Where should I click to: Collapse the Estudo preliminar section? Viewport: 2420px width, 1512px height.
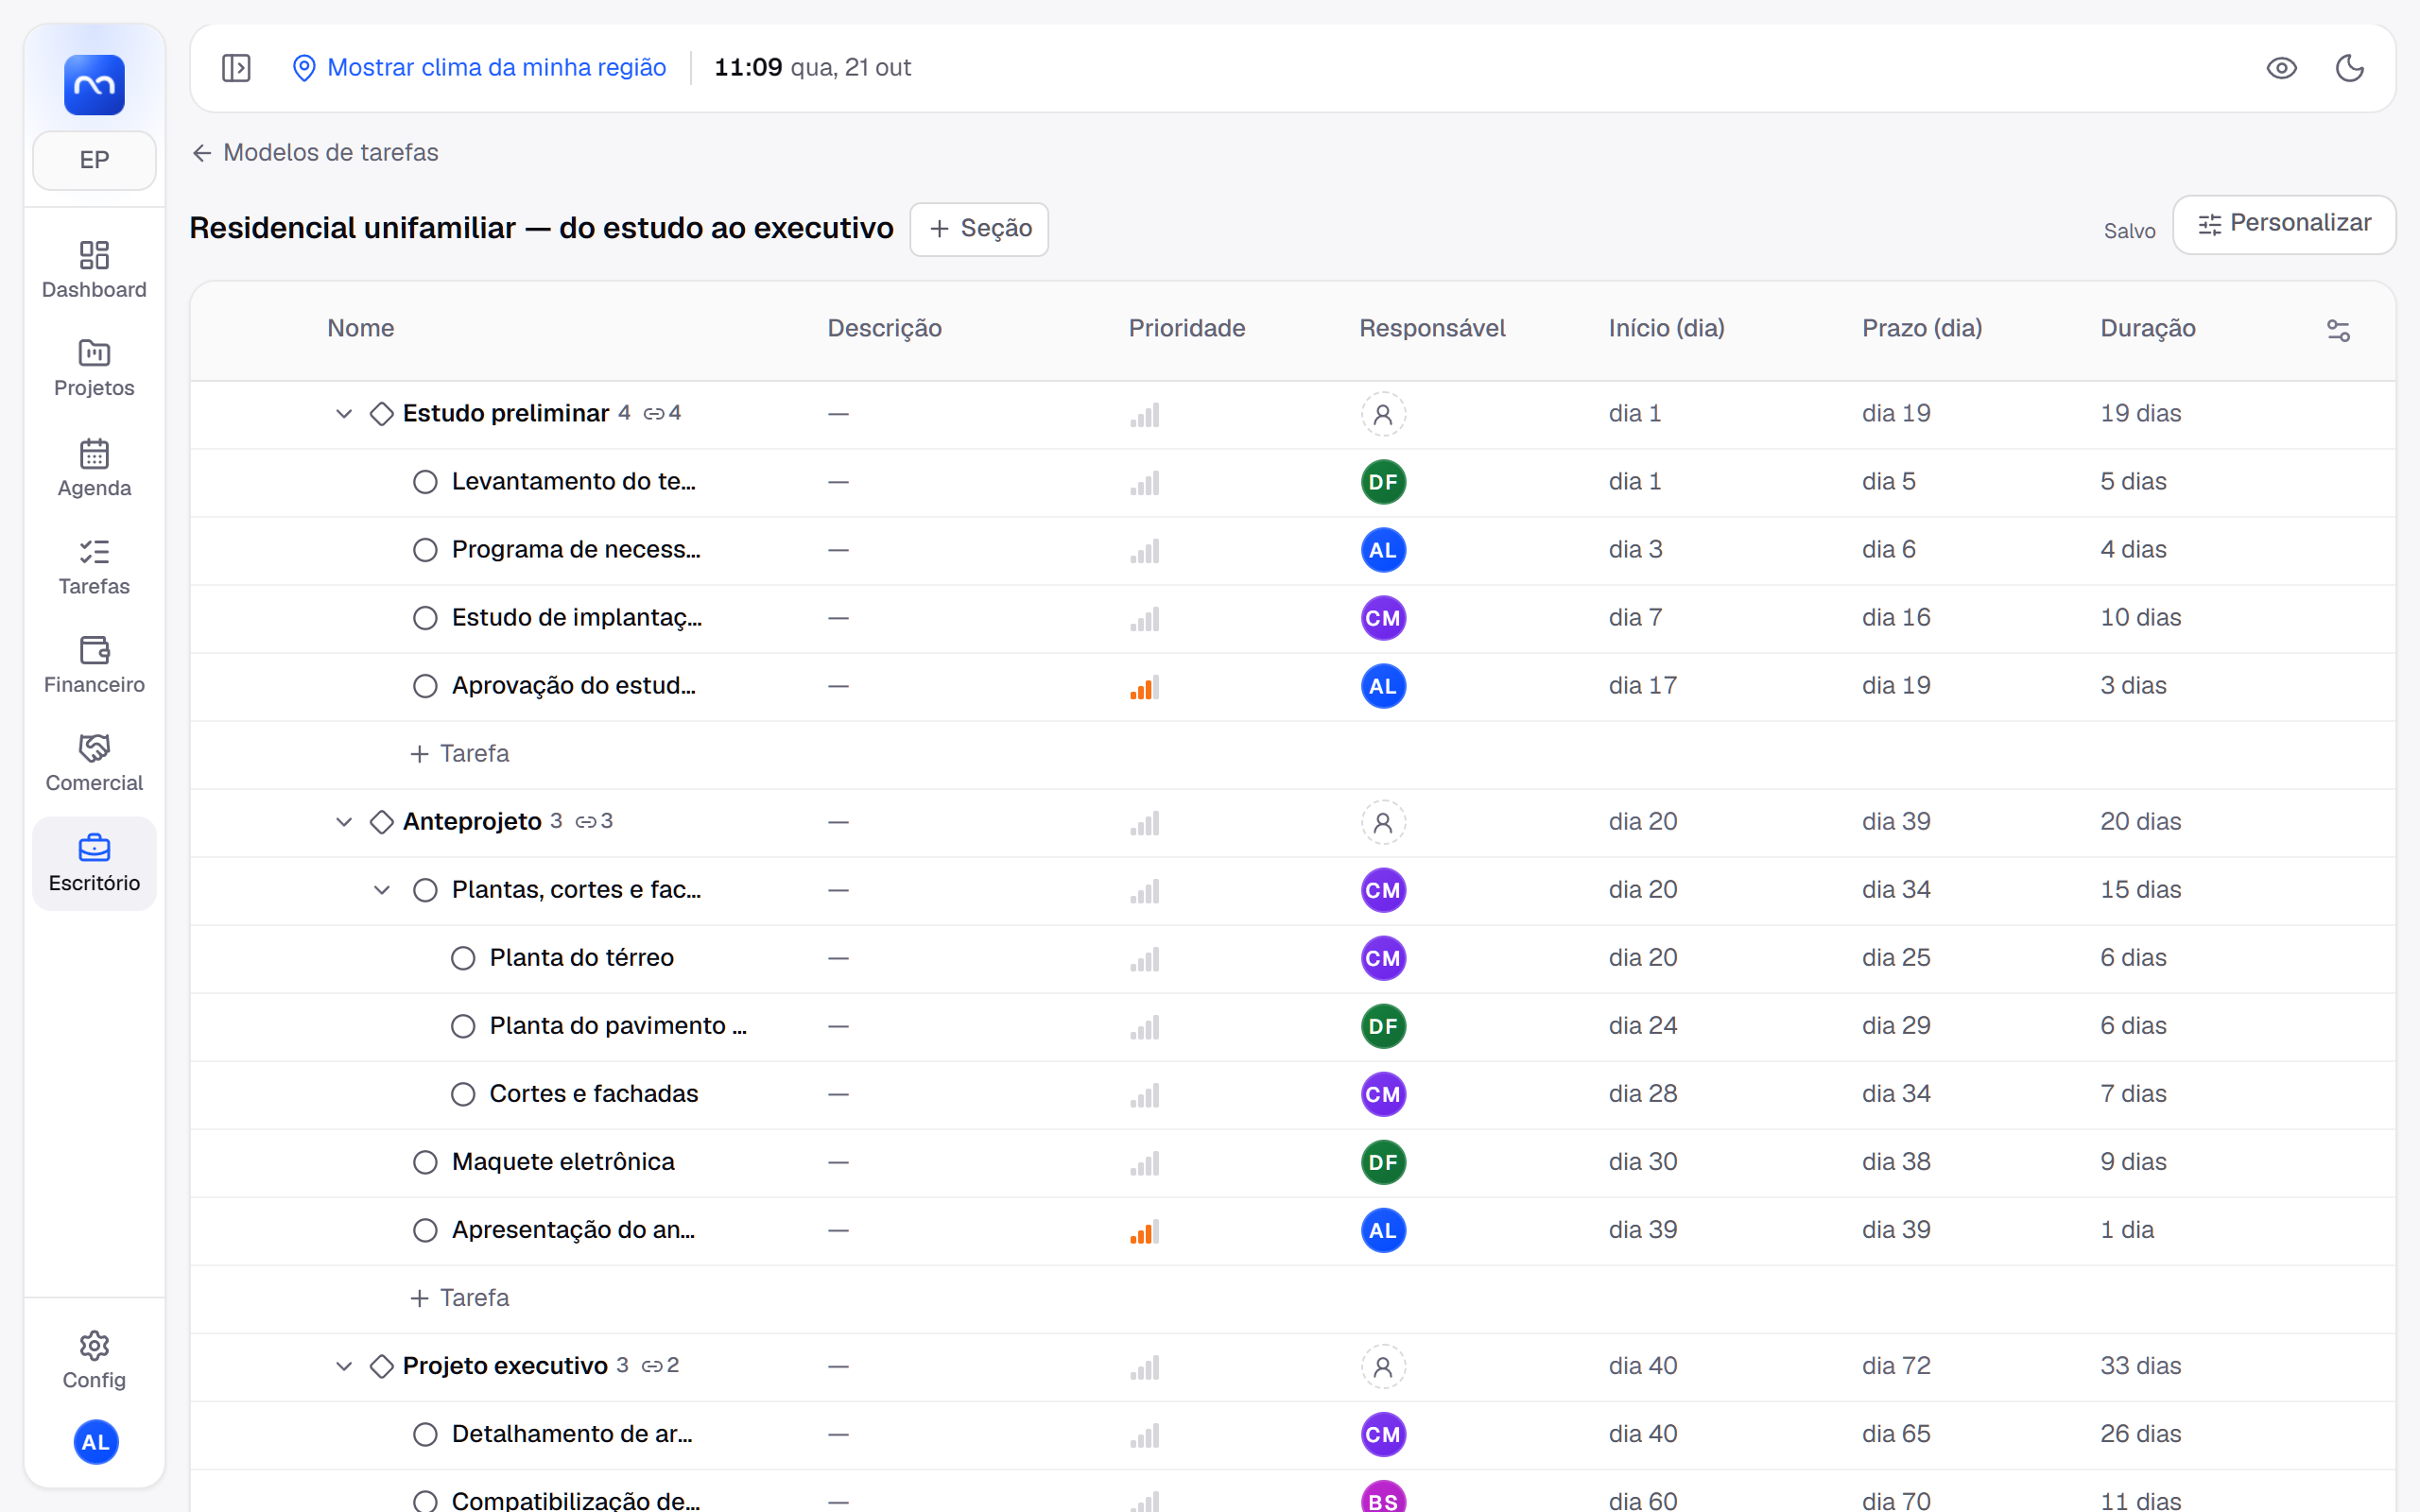[343, 414]
